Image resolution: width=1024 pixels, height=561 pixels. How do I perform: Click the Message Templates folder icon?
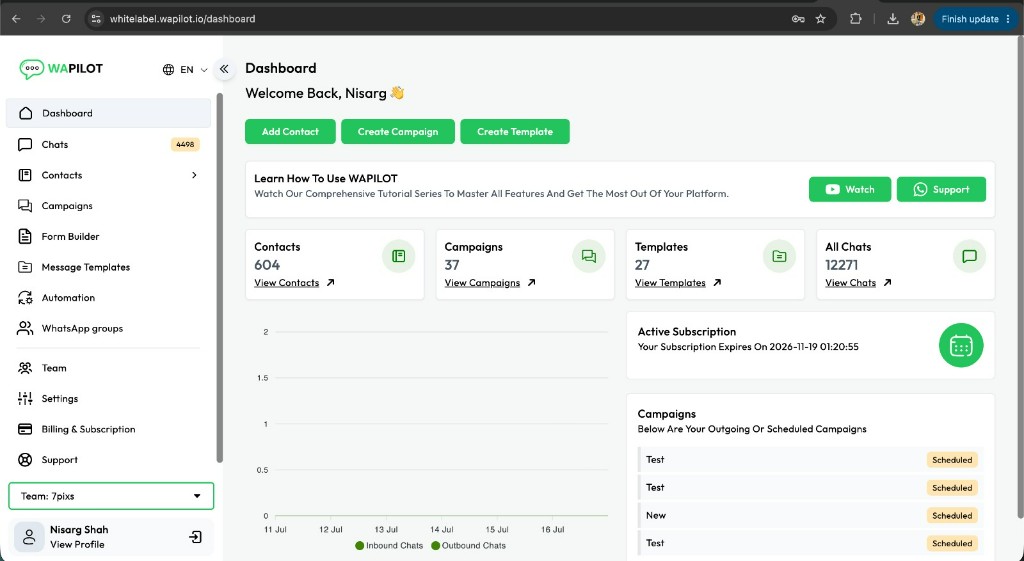25,267
